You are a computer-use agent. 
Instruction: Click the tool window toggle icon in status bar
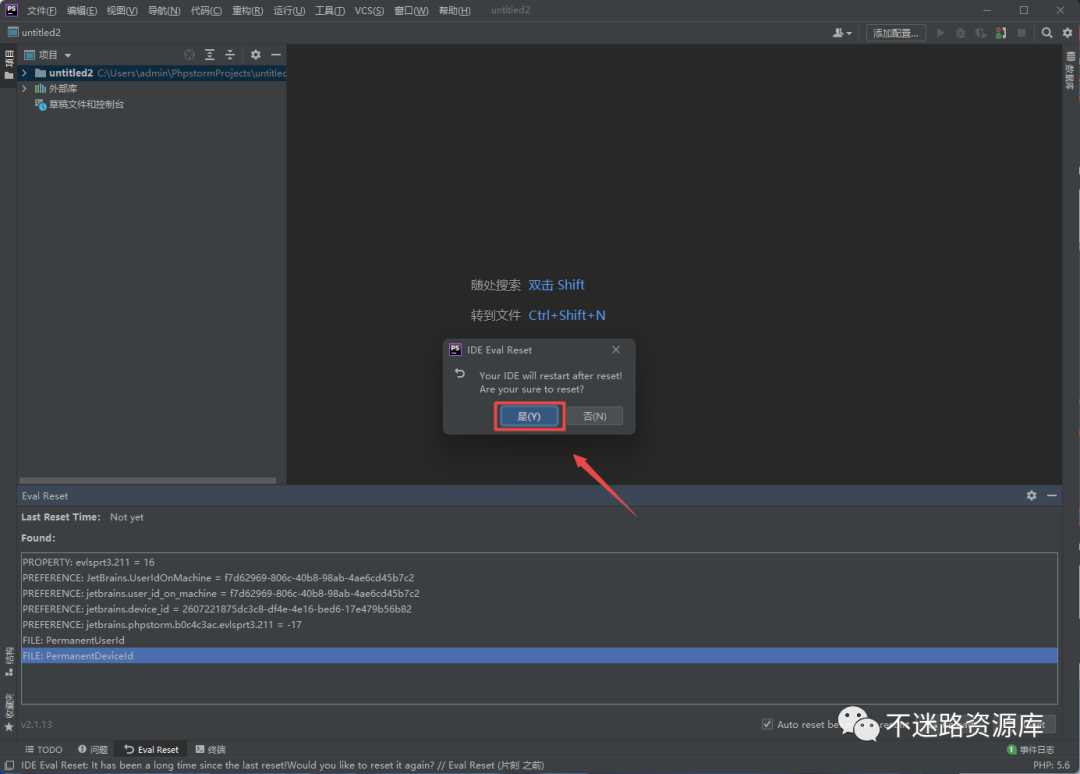[x=9, y=766]
